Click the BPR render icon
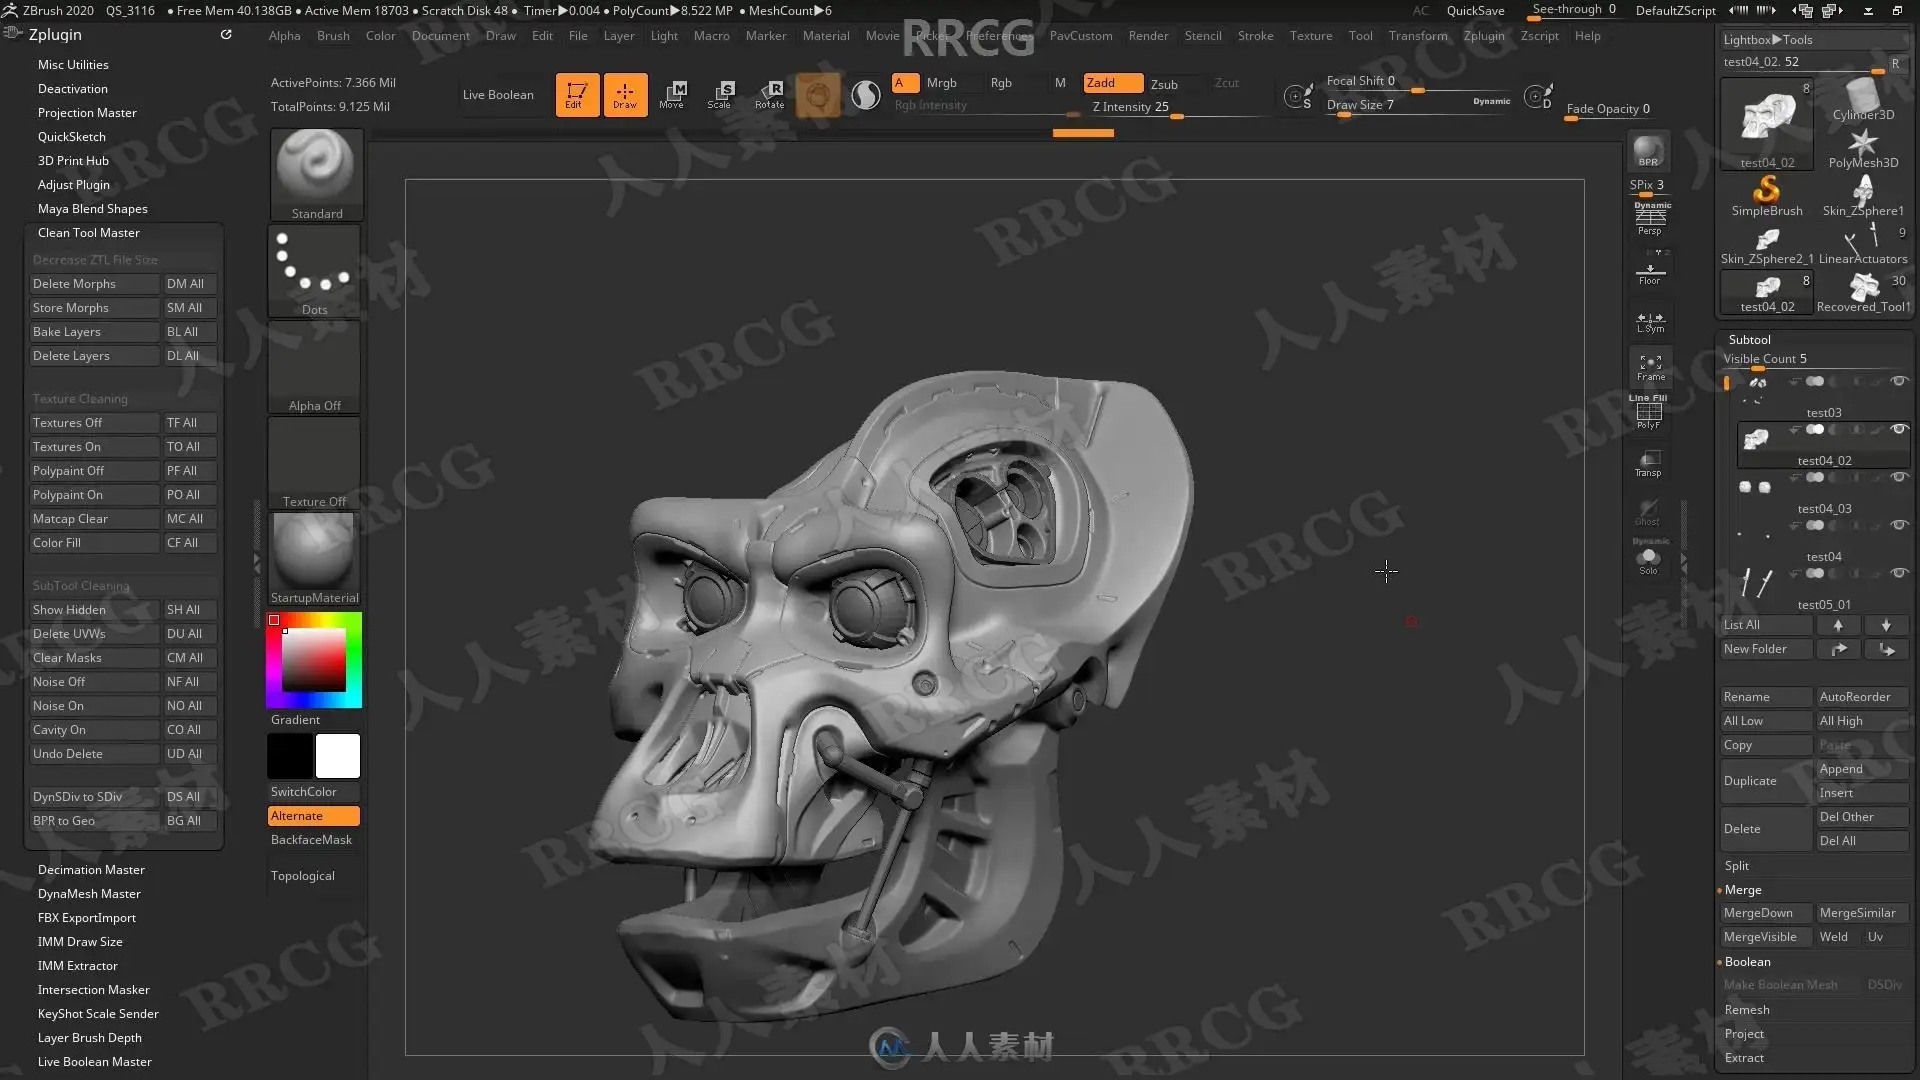The image size is (1920, 1080). pyautogui.click(x=1648, y=152)
